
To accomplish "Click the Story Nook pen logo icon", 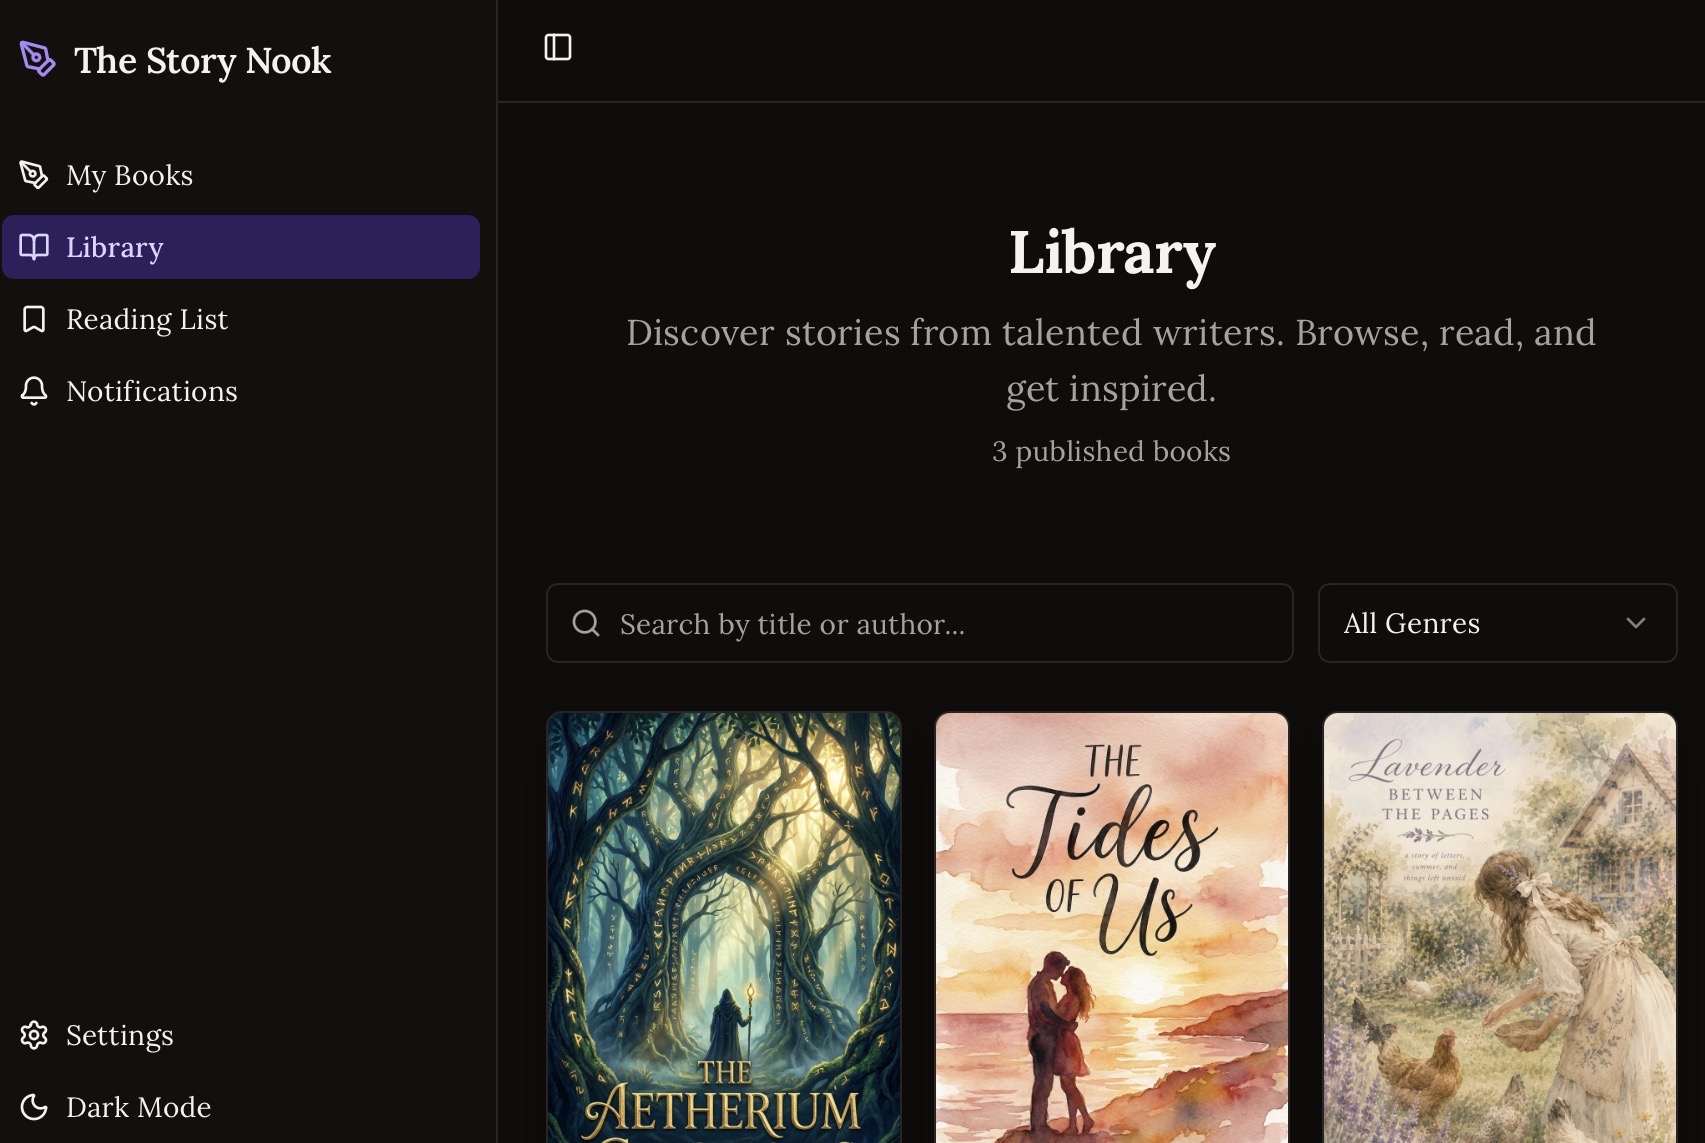I will coord(38,60).
